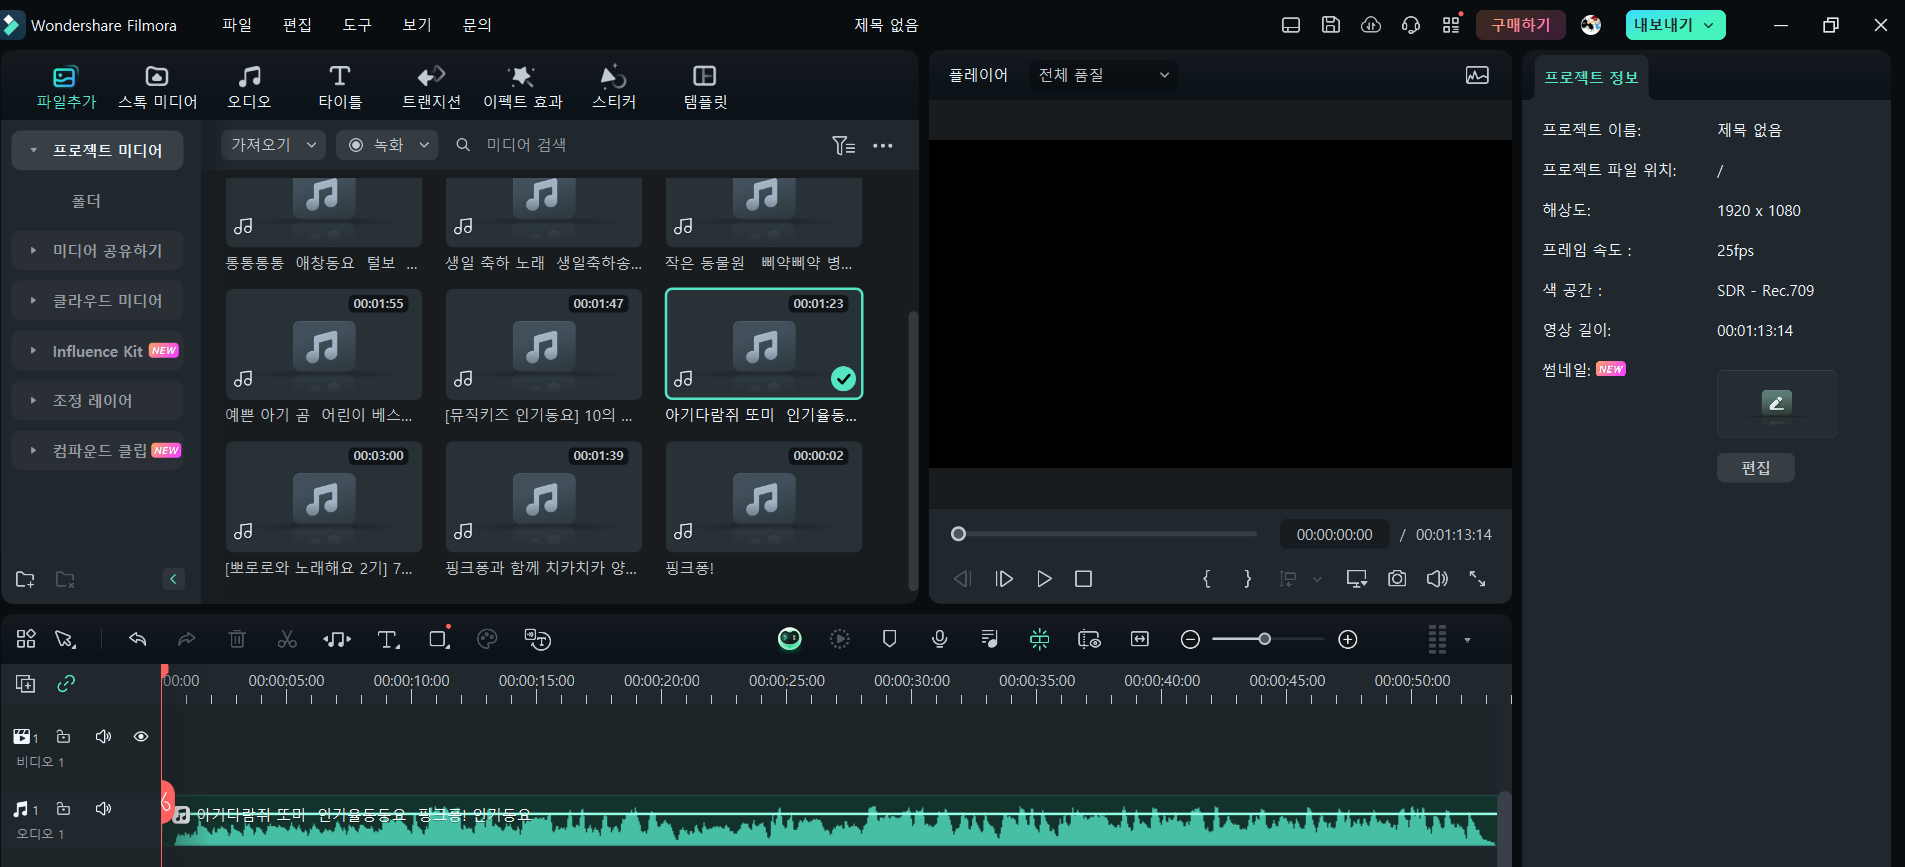
Task: Open the 전체 품질 playback quality dropdown
Action: point(1103,75)
